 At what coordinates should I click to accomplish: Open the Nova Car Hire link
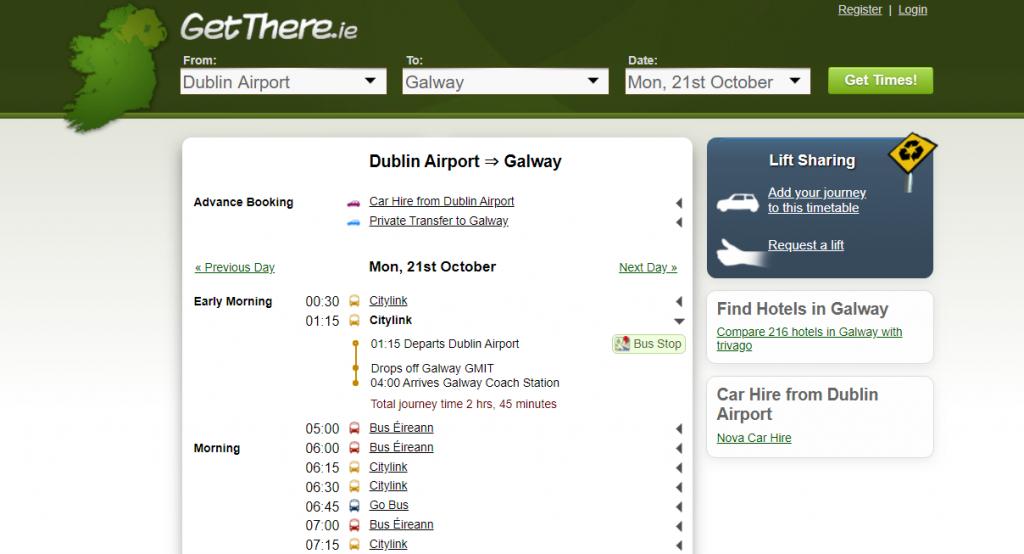[754, 438]
